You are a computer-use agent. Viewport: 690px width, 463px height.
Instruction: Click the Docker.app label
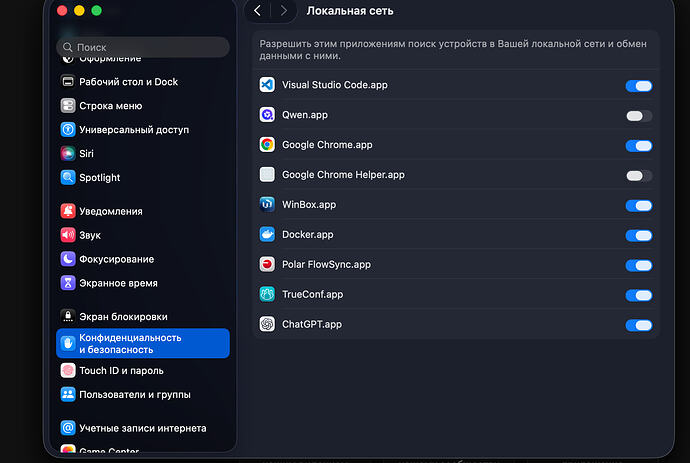click(308, 235)
